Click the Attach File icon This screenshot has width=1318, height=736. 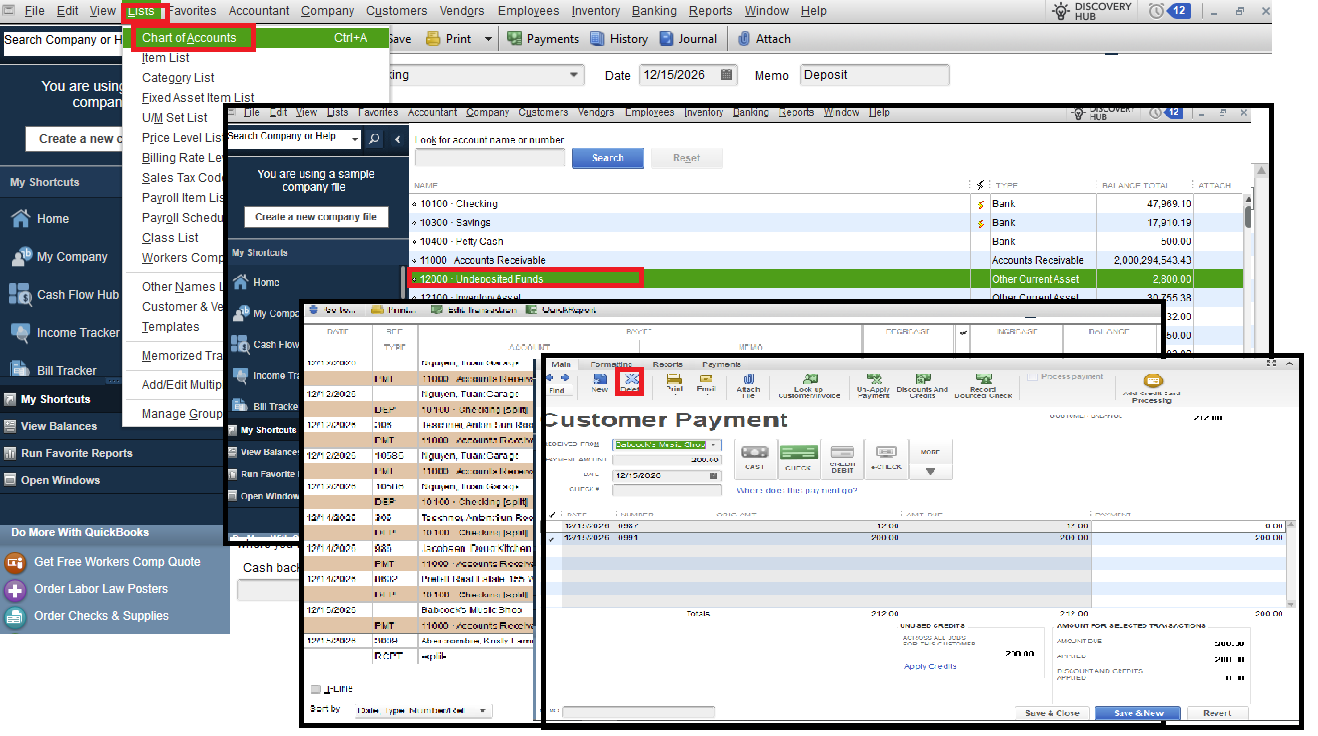click(x=748, y=381)
